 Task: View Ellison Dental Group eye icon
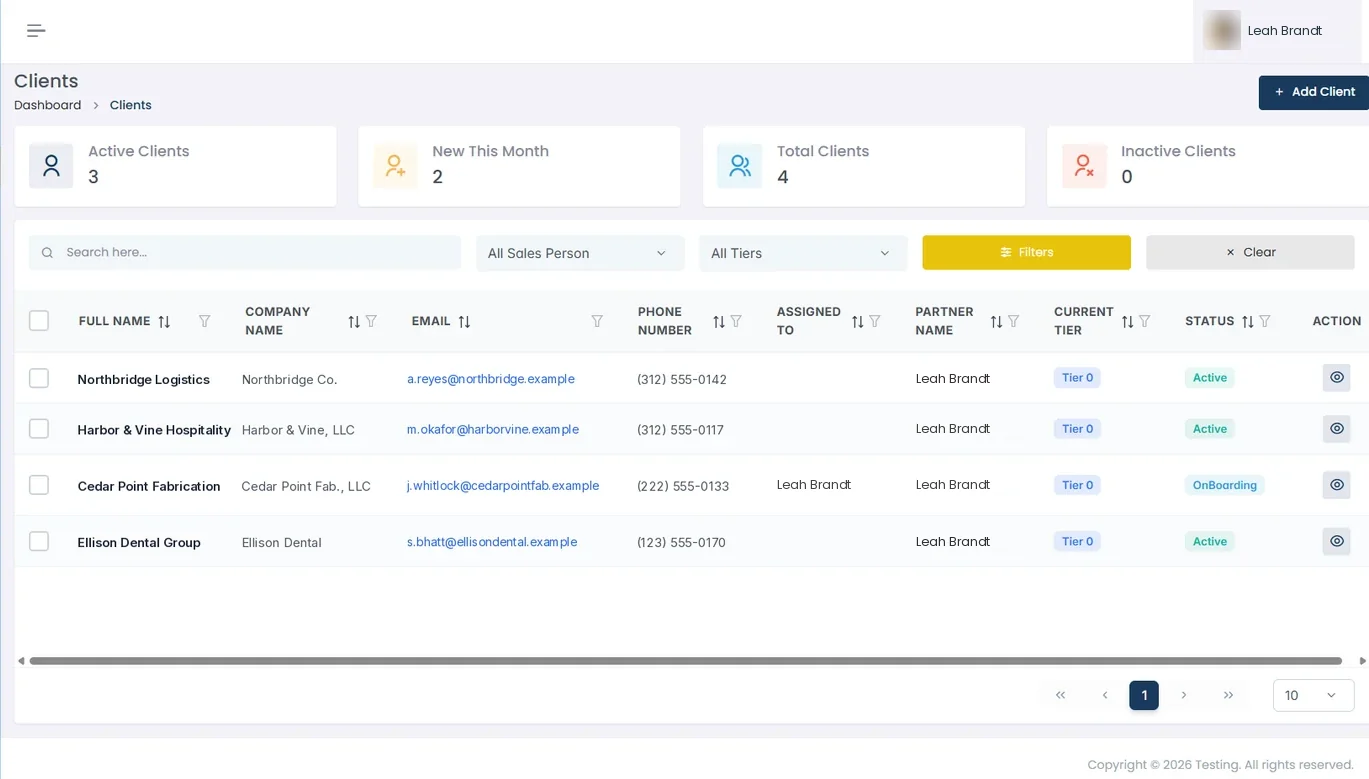tap(1337, 541)
